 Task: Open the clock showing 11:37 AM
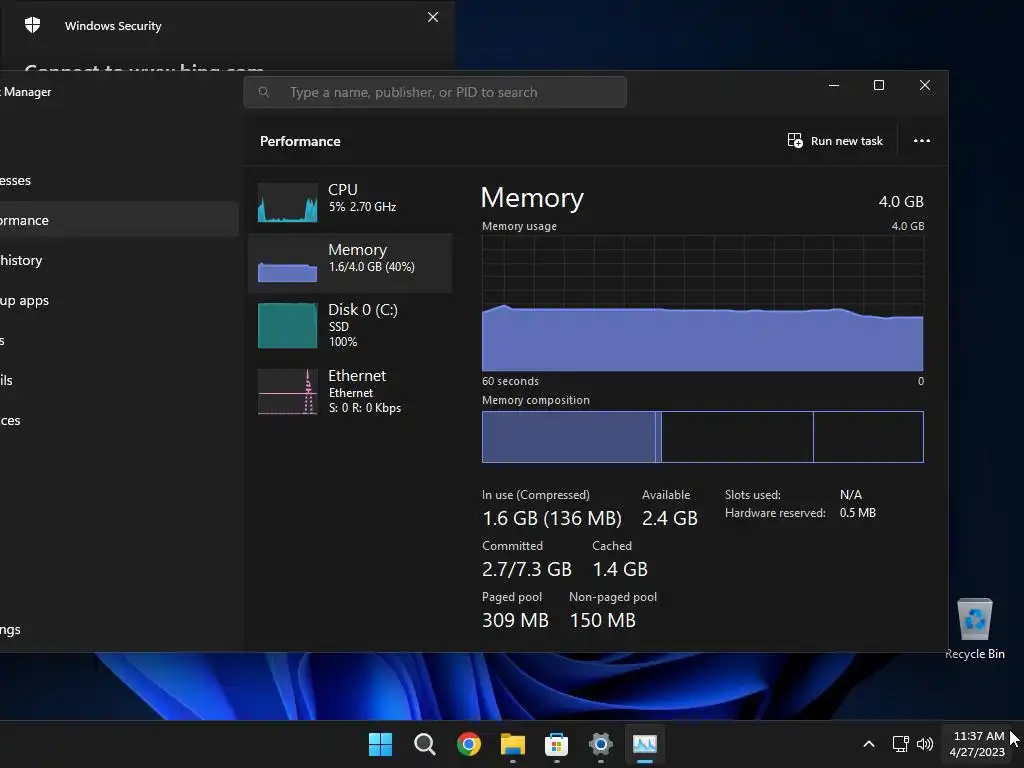(978, 744)
